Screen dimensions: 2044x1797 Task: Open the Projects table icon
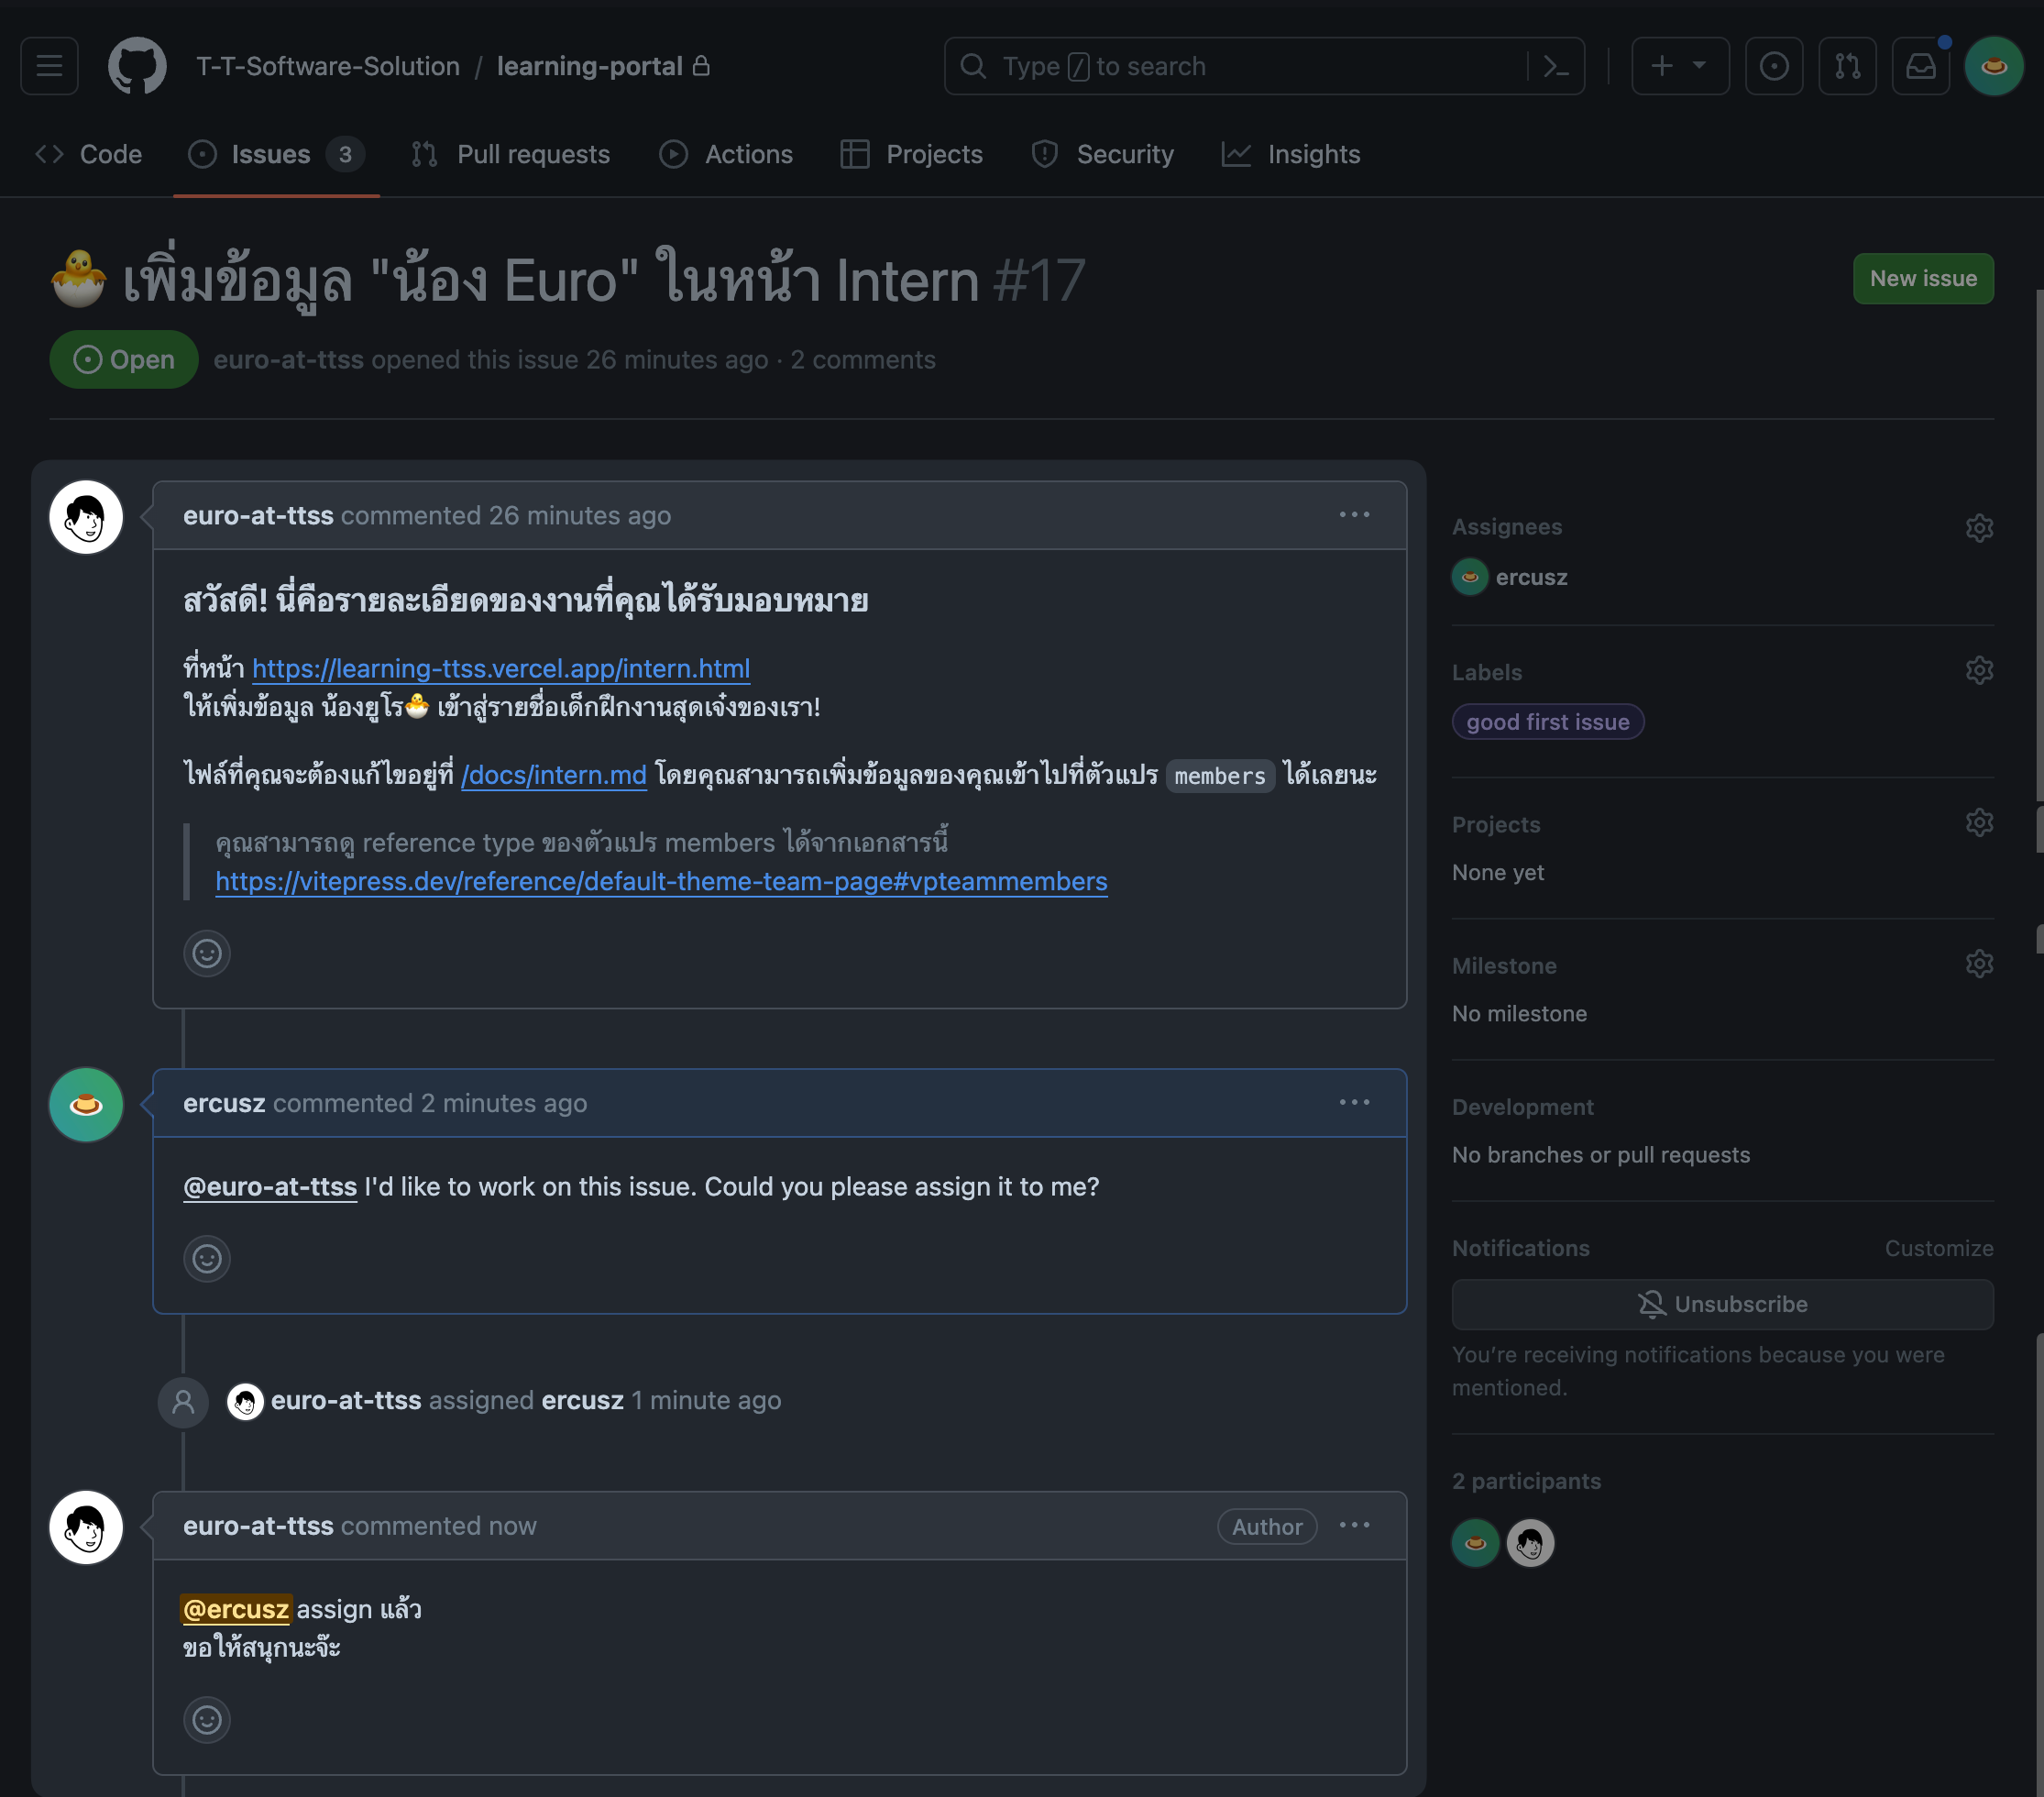857,155
